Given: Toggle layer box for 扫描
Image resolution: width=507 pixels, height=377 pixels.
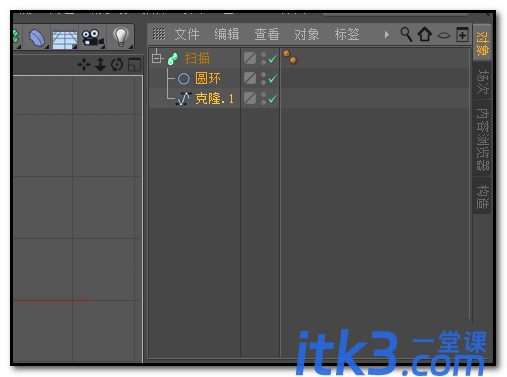Looking at the screenshot, I should [x=250, y=58].
